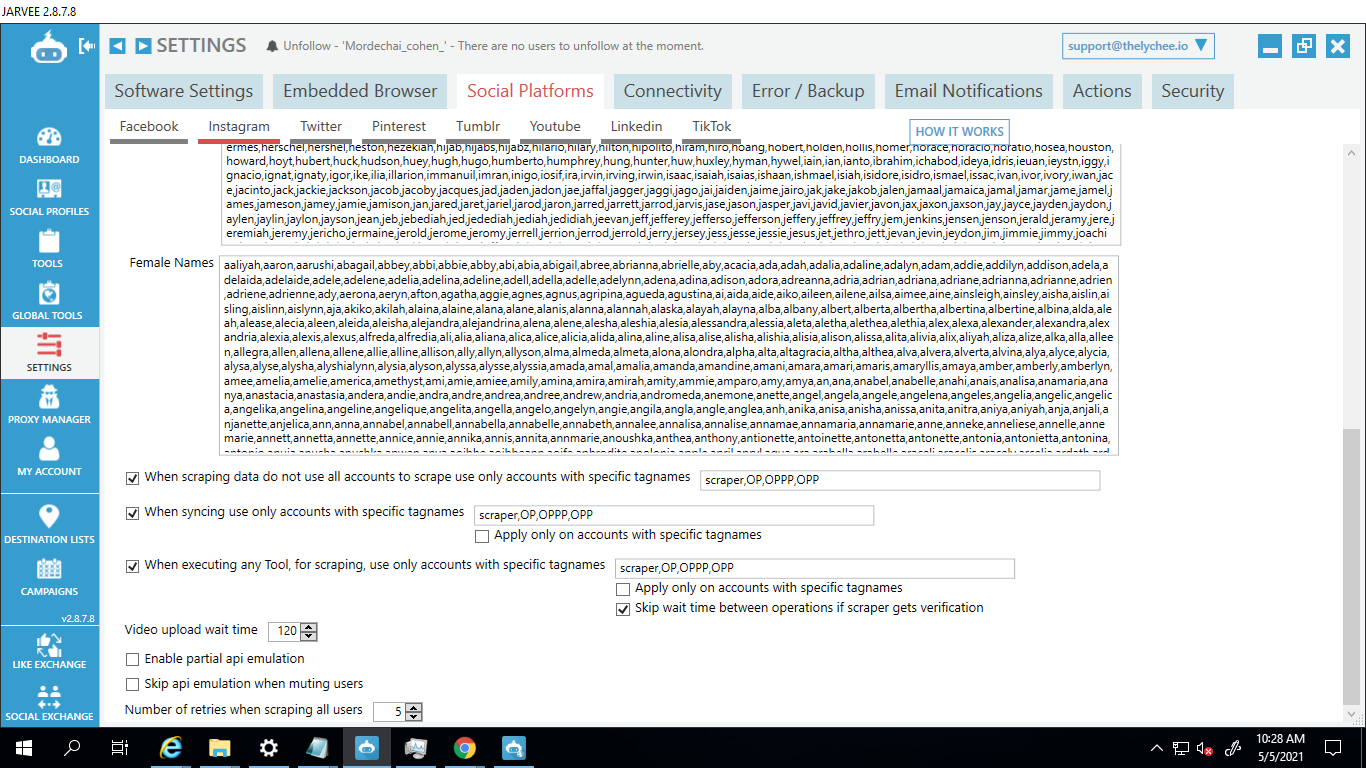Decrease number of retries when scraping
This screenshot has width=1366, height=768.
click(x=414, y=717)
